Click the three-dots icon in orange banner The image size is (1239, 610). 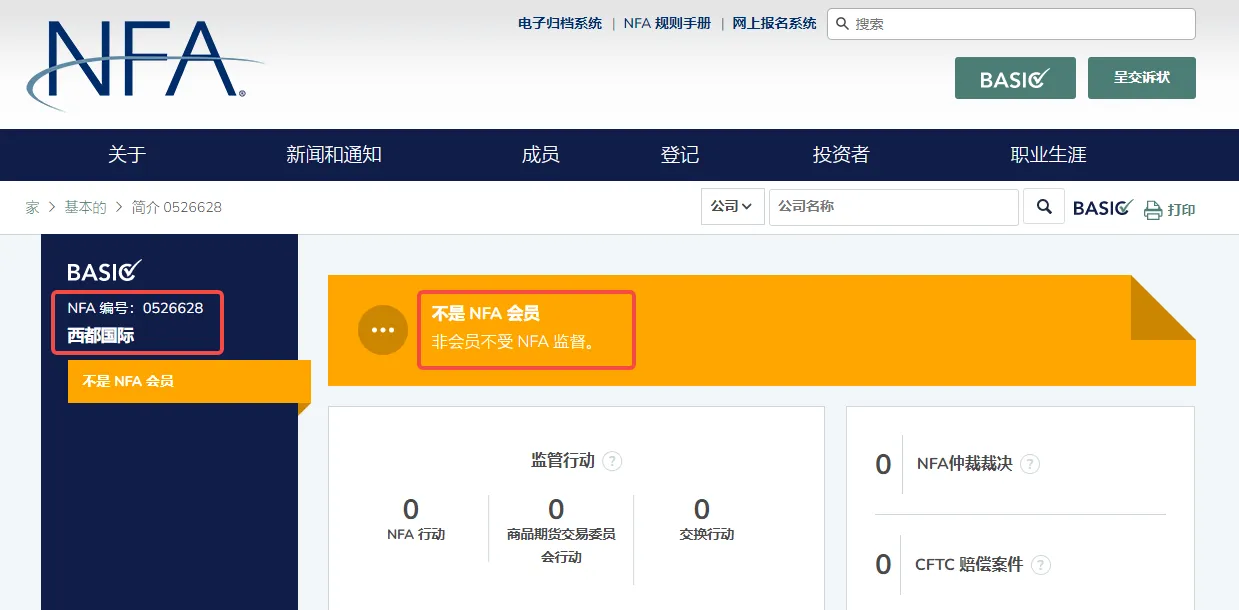click(x=383, y=330)
